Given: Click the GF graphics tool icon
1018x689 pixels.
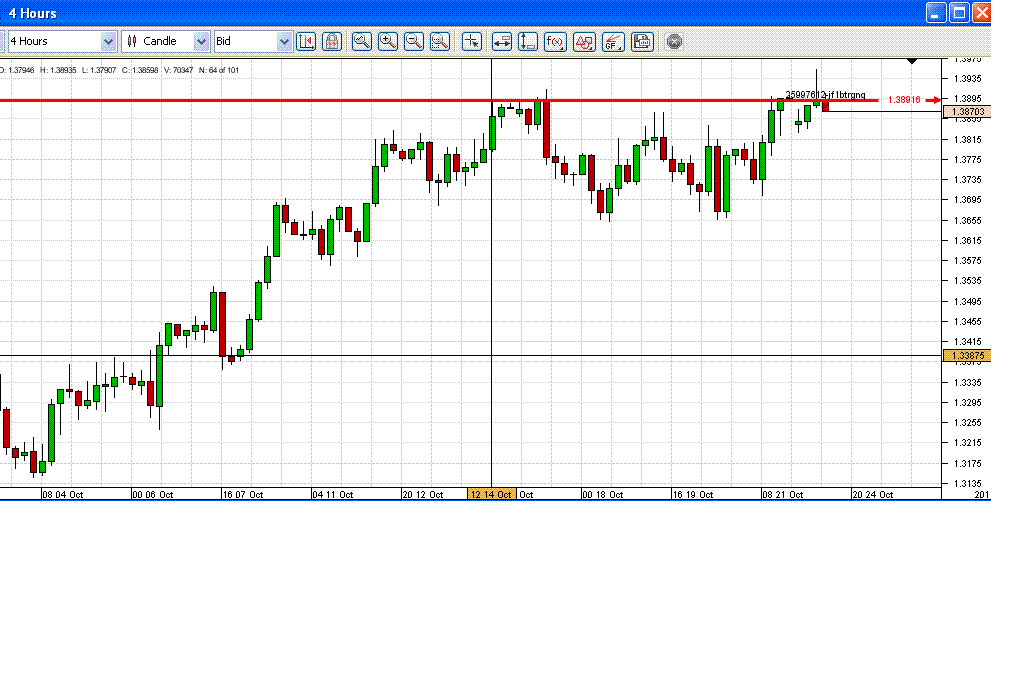Looking at the screenshot, I should tap(613, 42).
